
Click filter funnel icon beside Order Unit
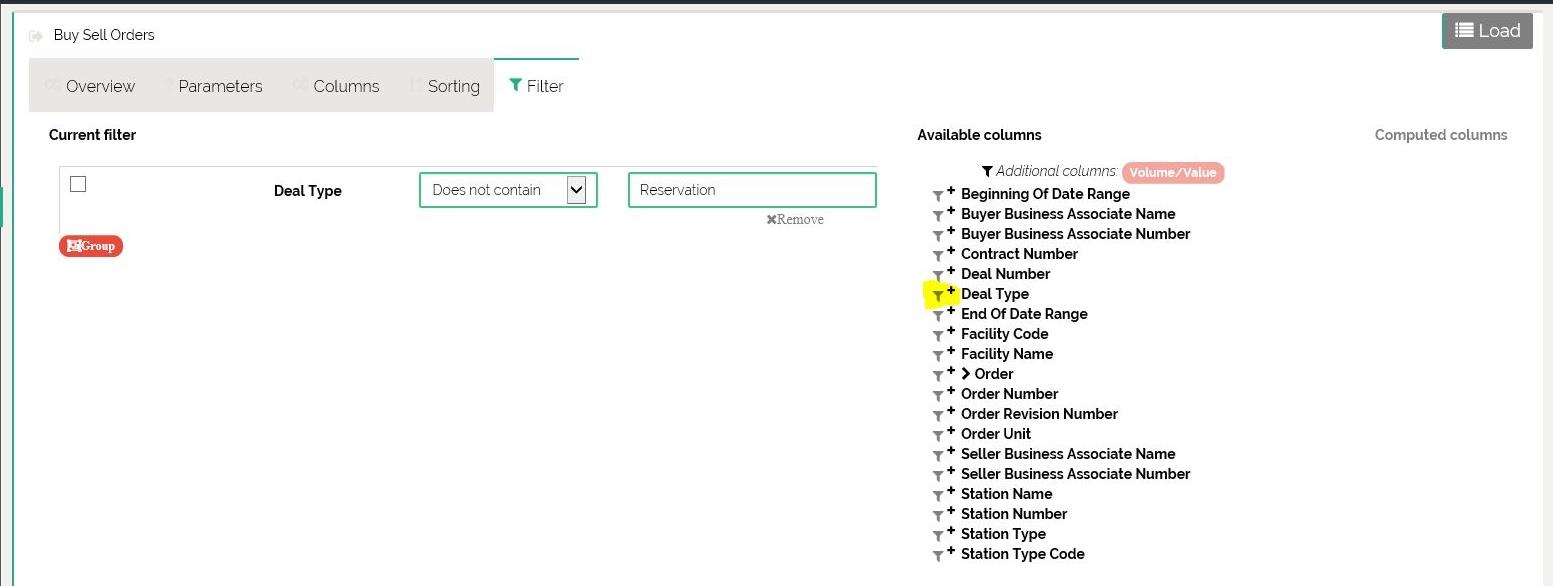click(x=937, y=436)
